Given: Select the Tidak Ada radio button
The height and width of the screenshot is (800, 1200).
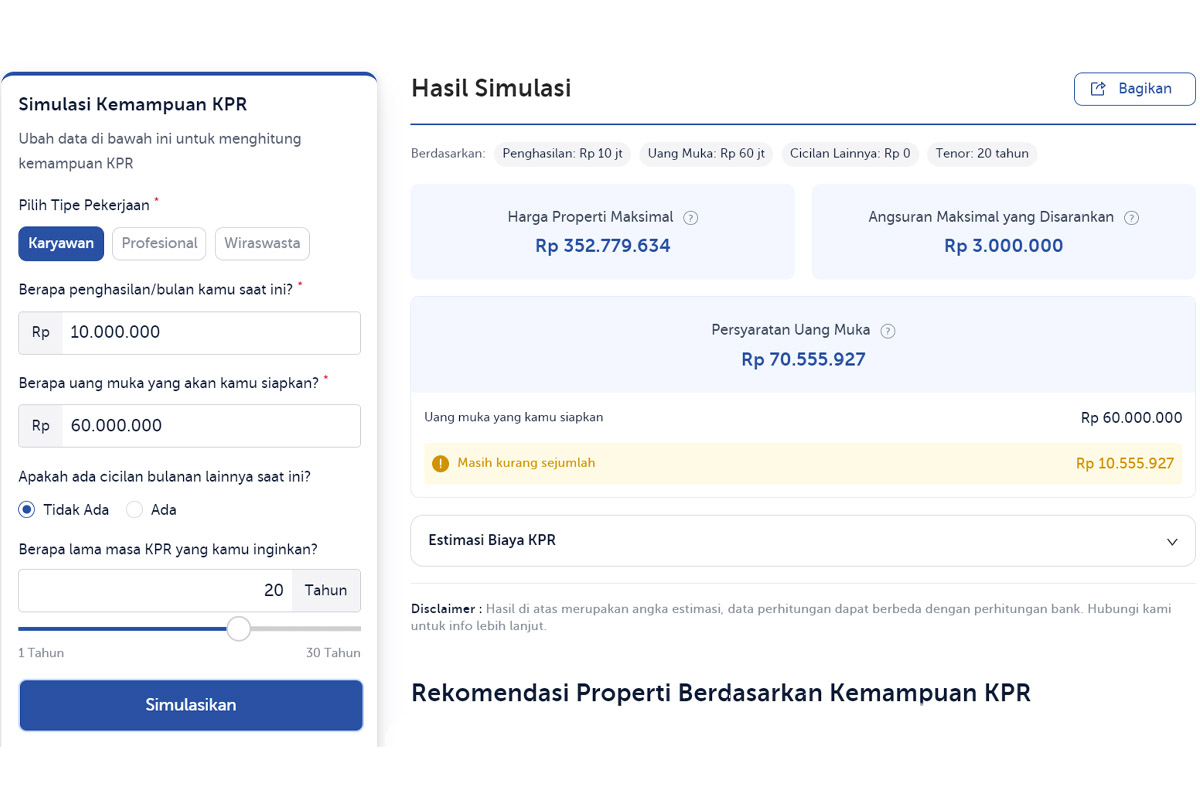Looking at the screenshot, I should 26,509.
